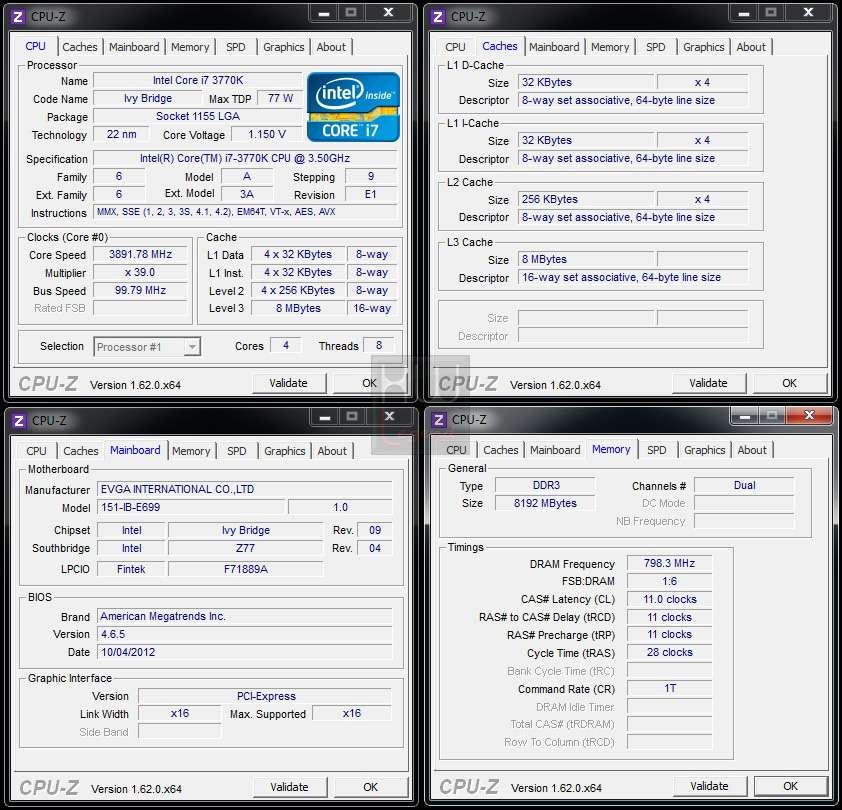Click the Specification field i7-3770K CPU @ 3.50GHz
This screenshot has height=810, width=842.
point(245,159)
